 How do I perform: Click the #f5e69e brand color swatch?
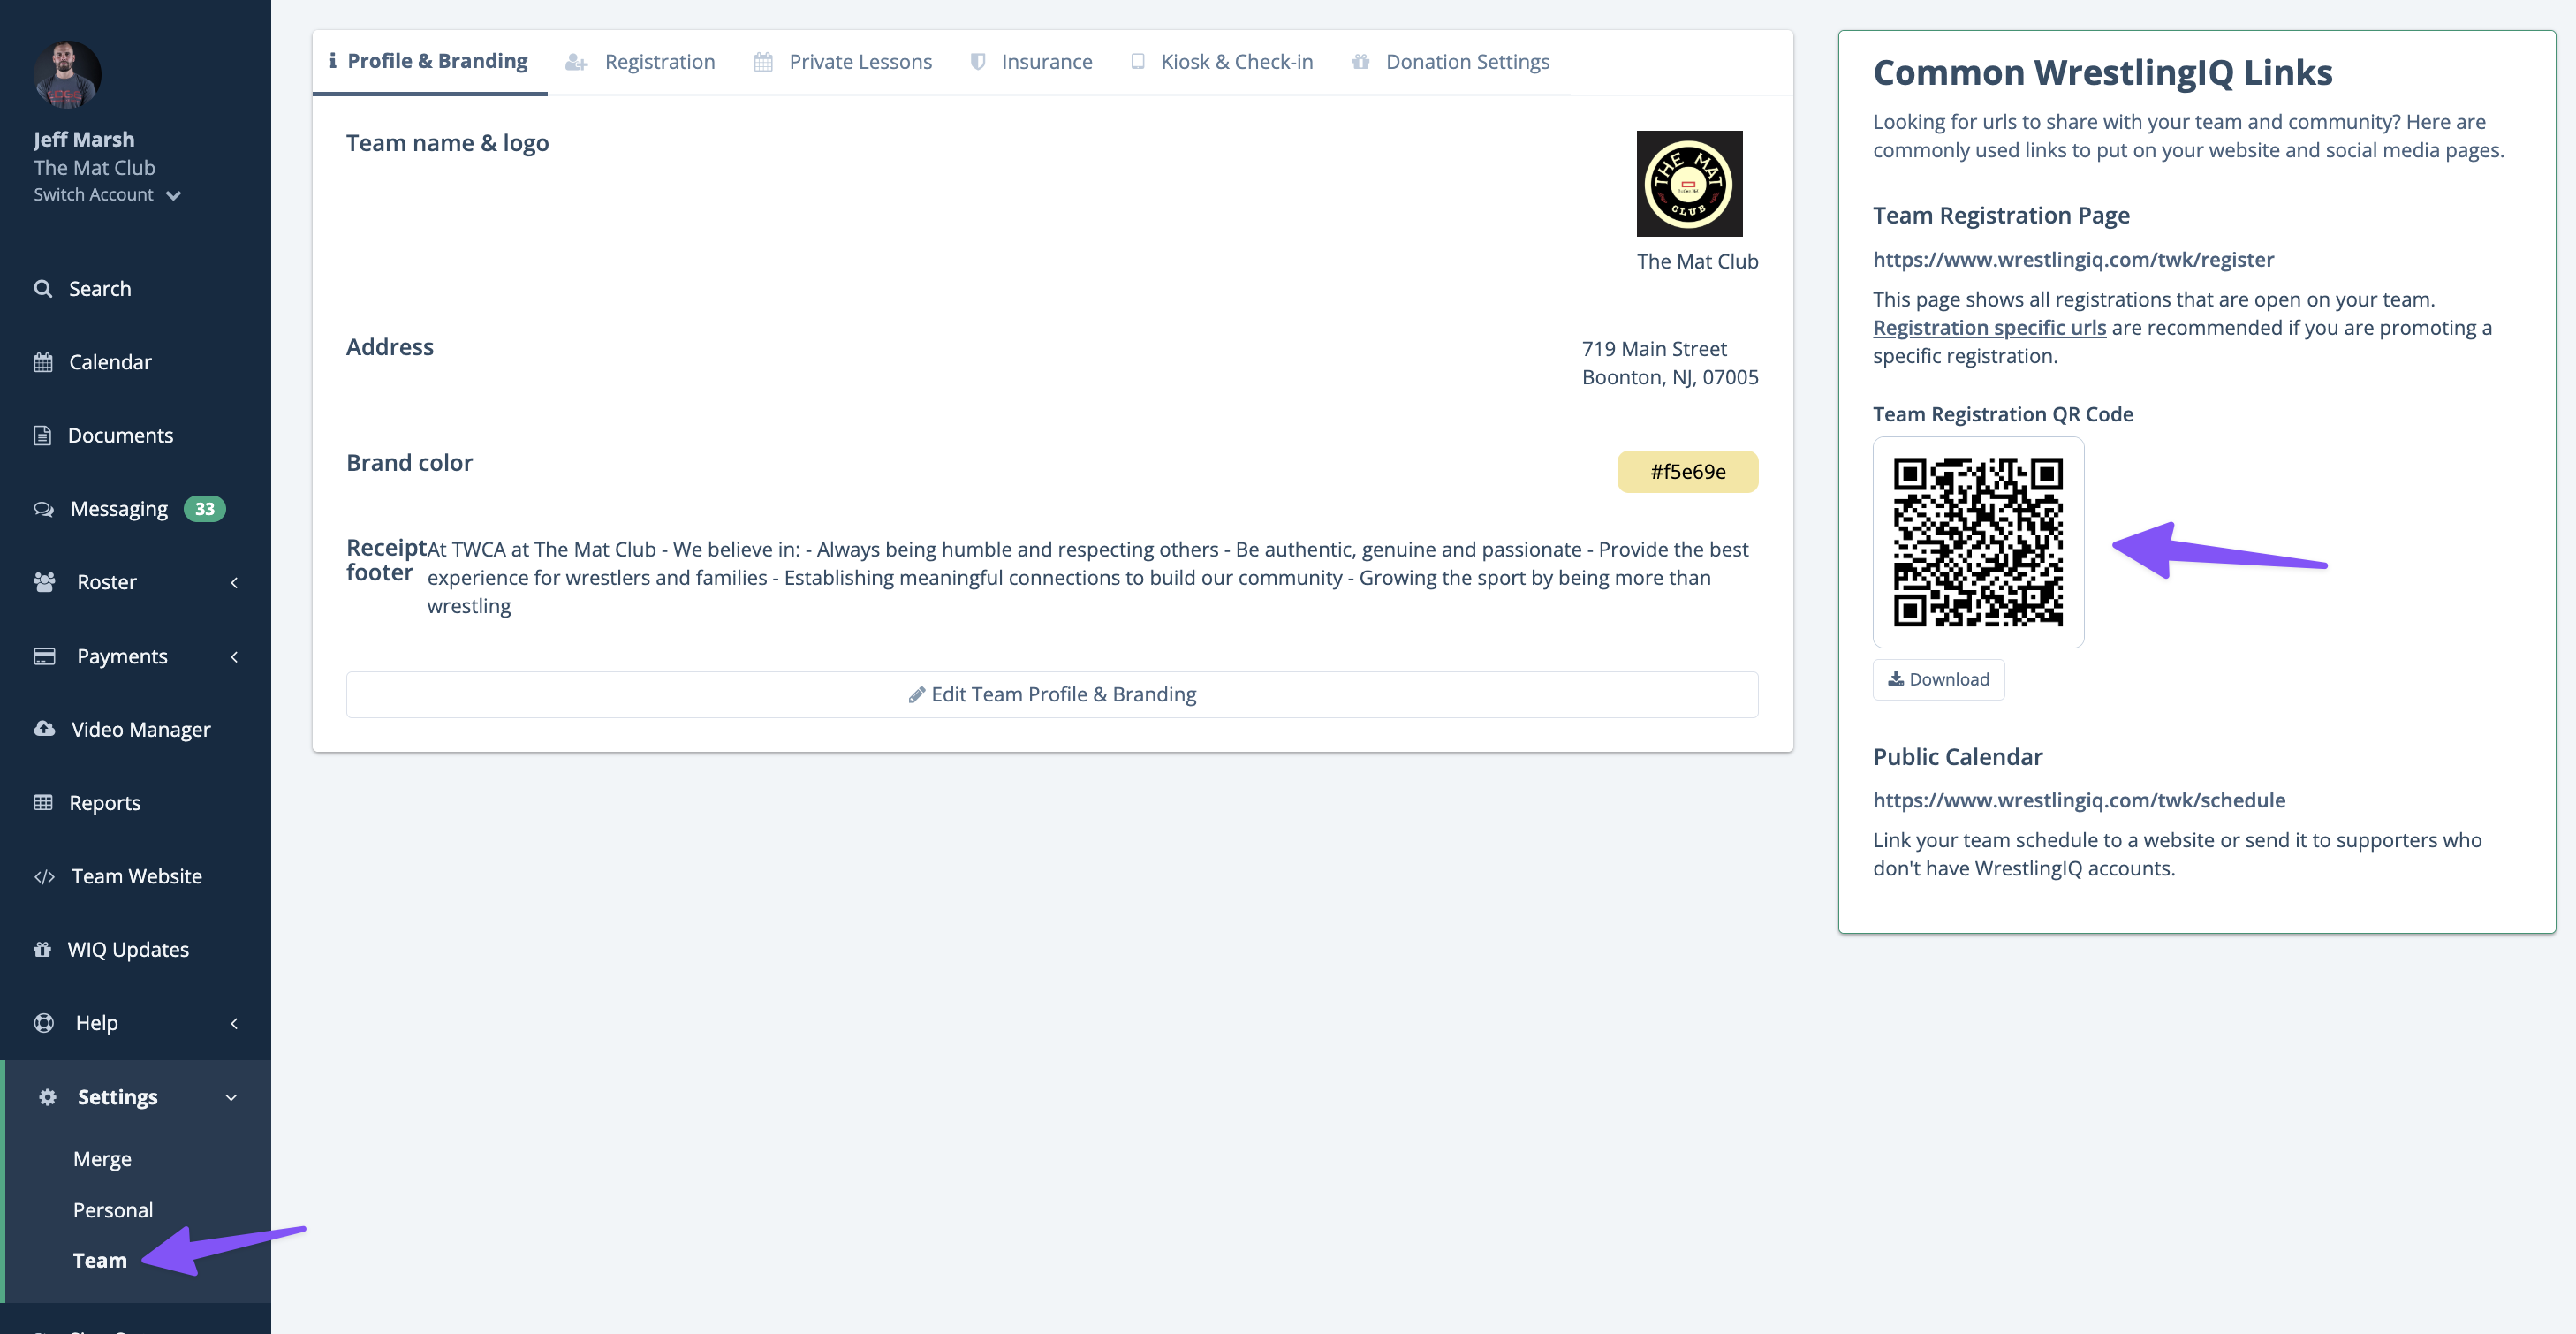[x=1687, y=472]
